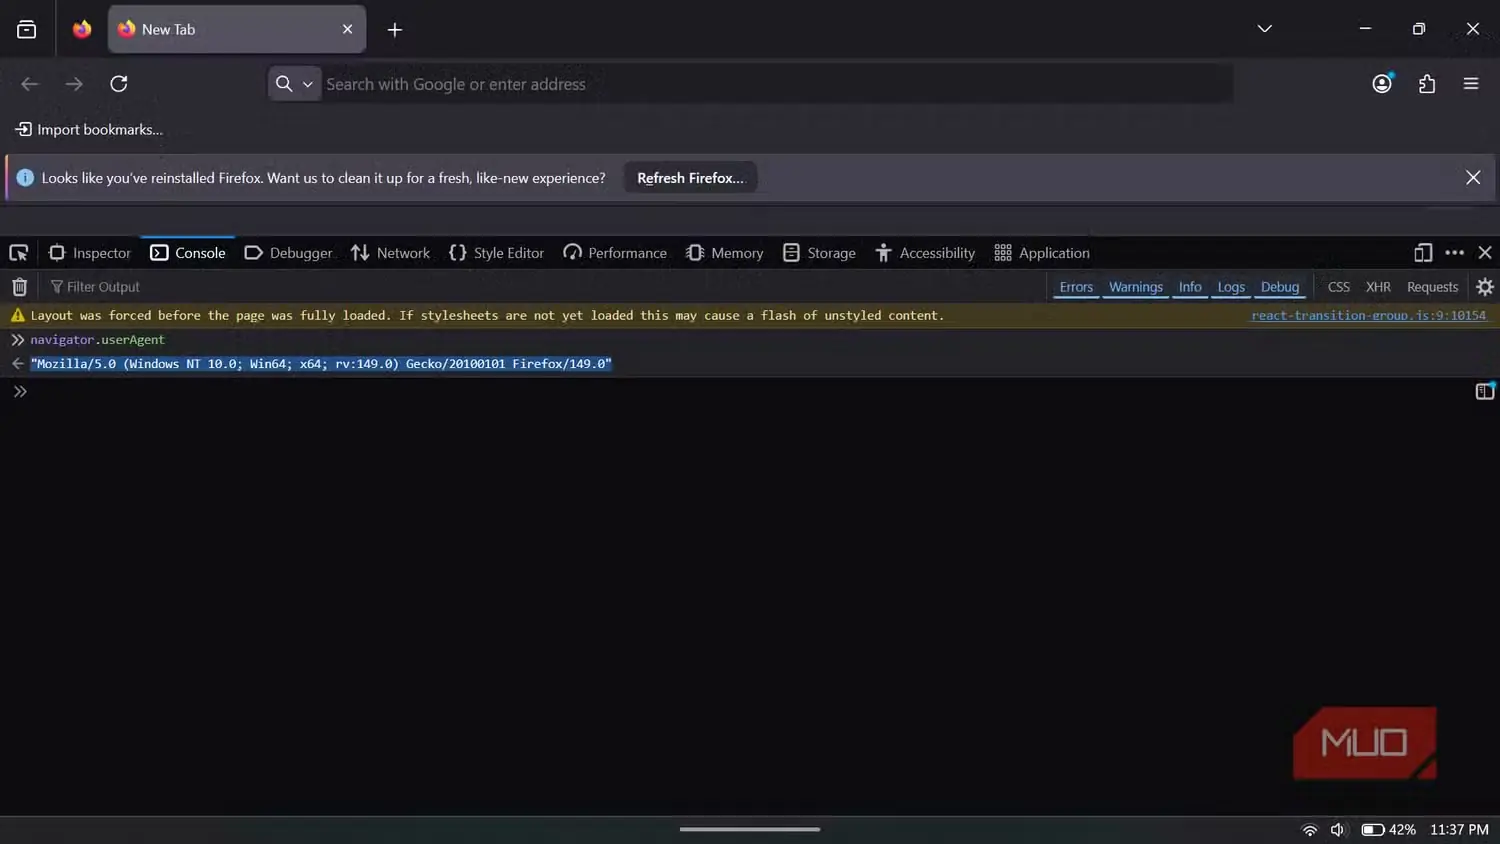
Task: Toggle the XHR filter
Action: tap(1378, 287)
